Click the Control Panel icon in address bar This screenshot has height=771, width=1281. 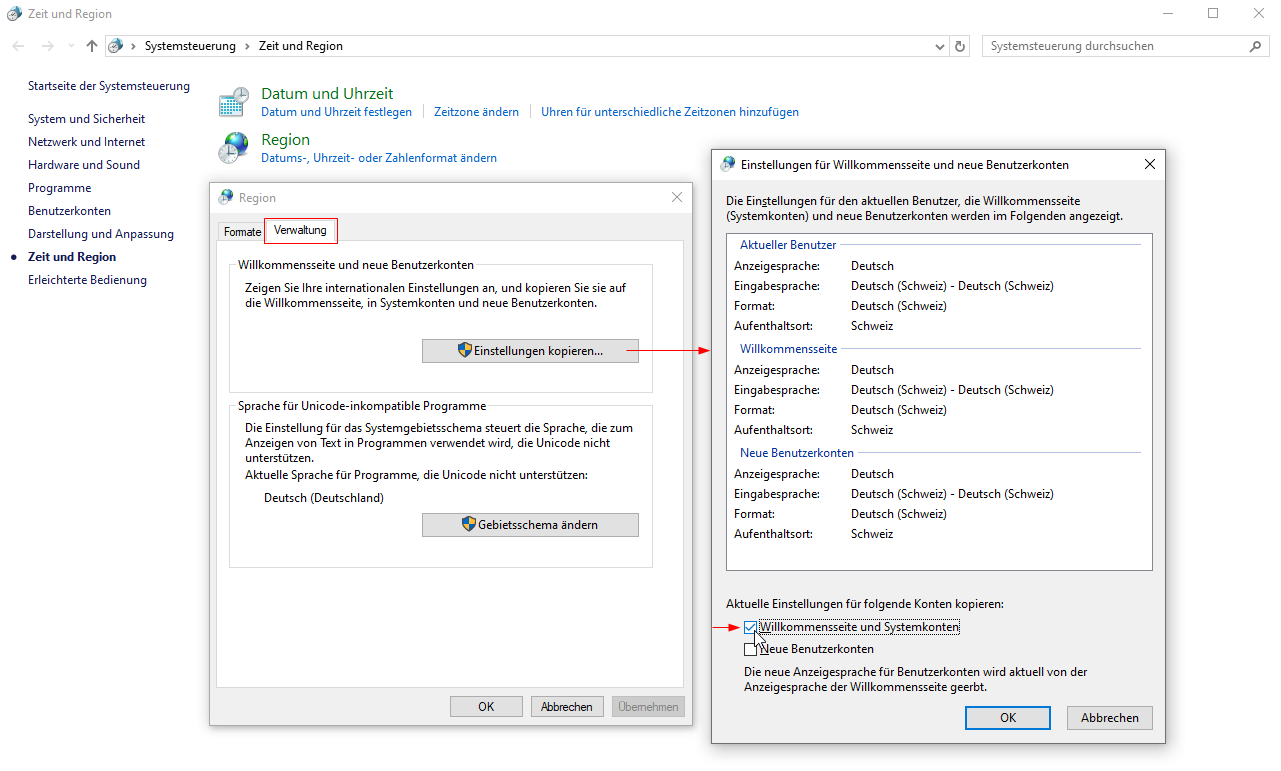point(116,46)
